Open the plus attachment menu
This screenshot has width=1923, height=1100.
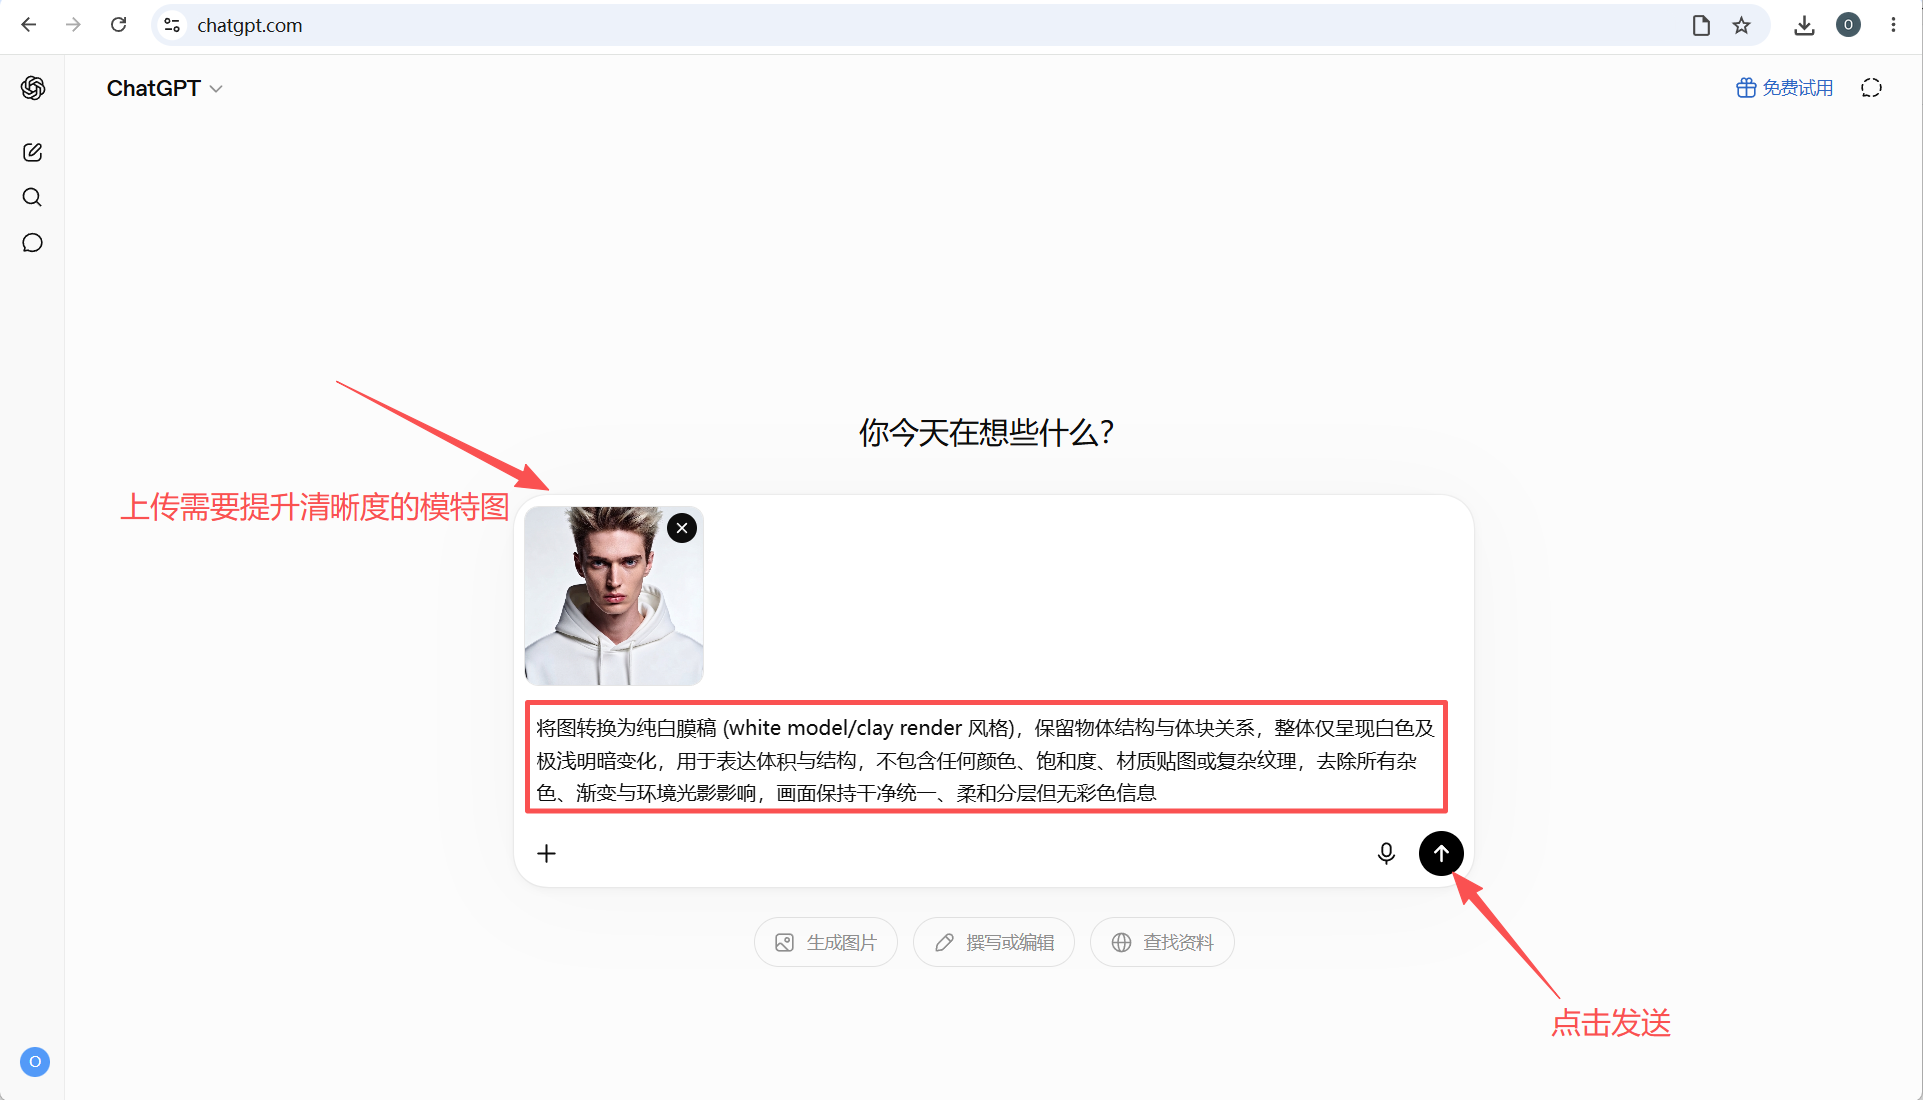(x=546, y=853)
